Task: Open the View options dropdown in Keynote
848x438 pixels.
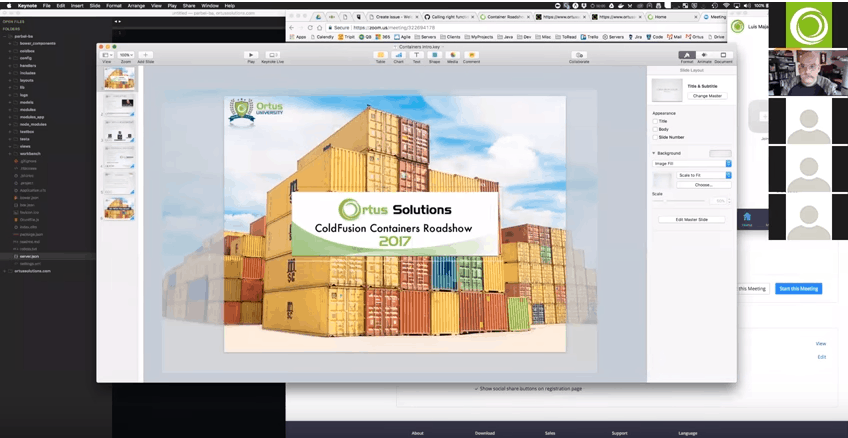Action: click(107, 55)
